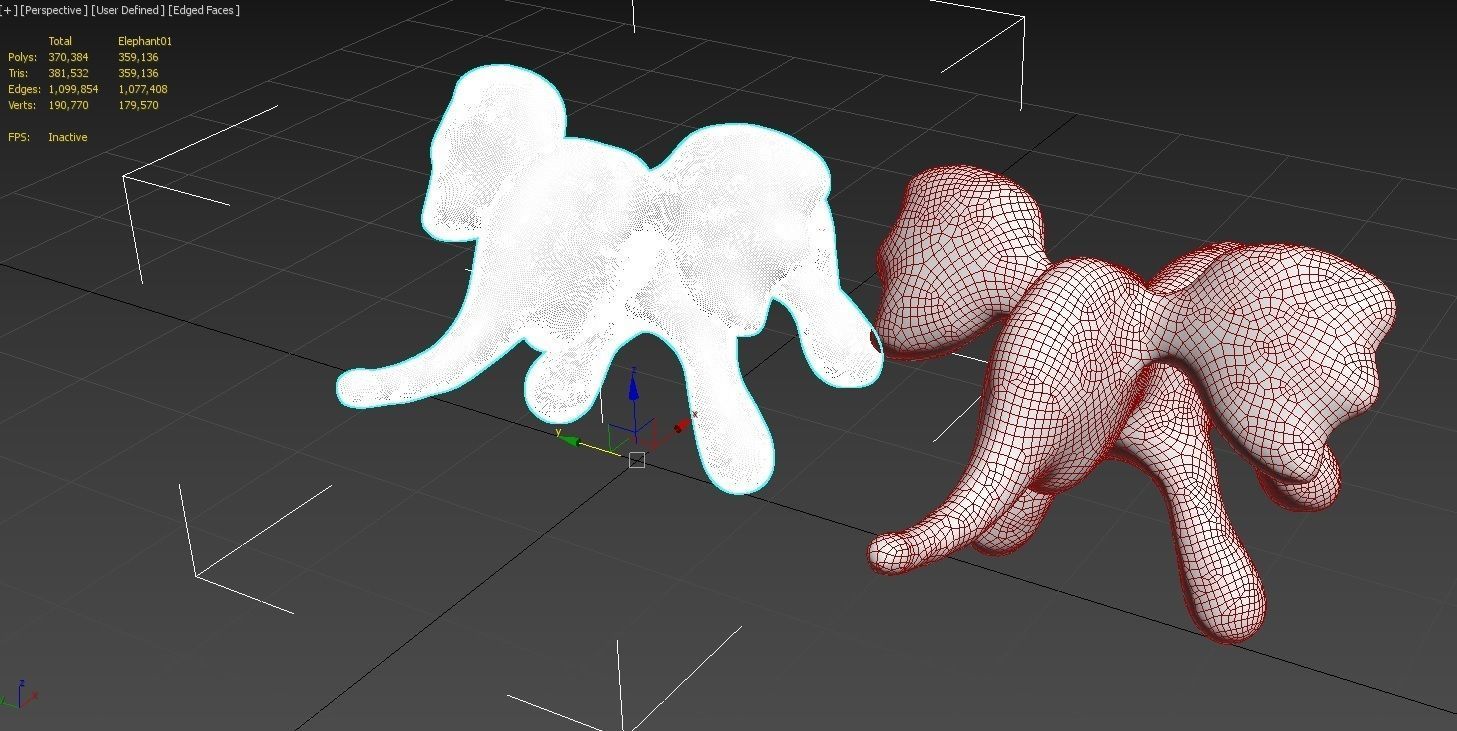Click the FPS: label

[x=18, y=137]
